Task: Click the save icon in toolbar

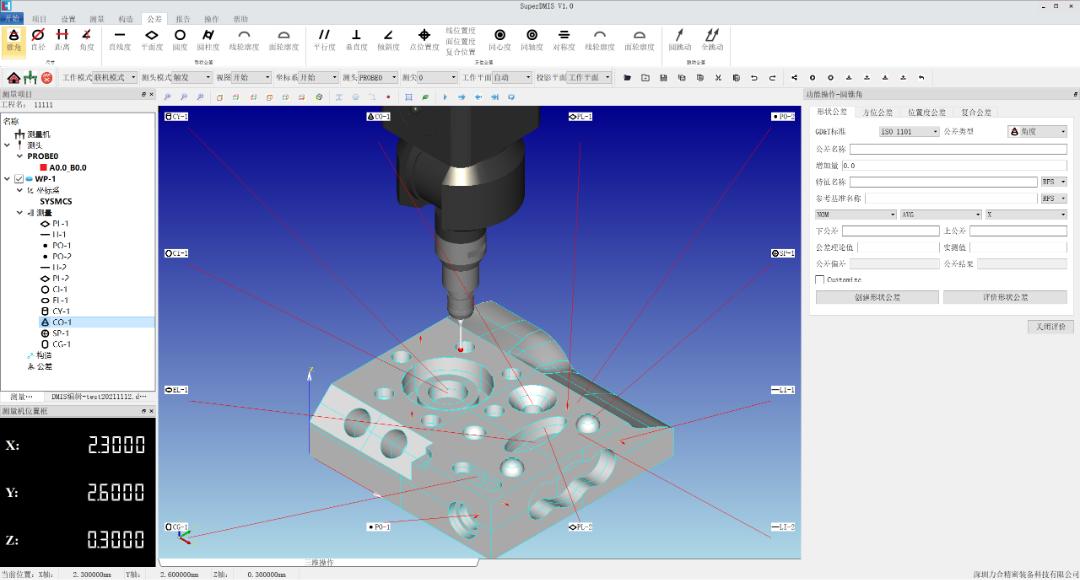Action: click(663, 77)
